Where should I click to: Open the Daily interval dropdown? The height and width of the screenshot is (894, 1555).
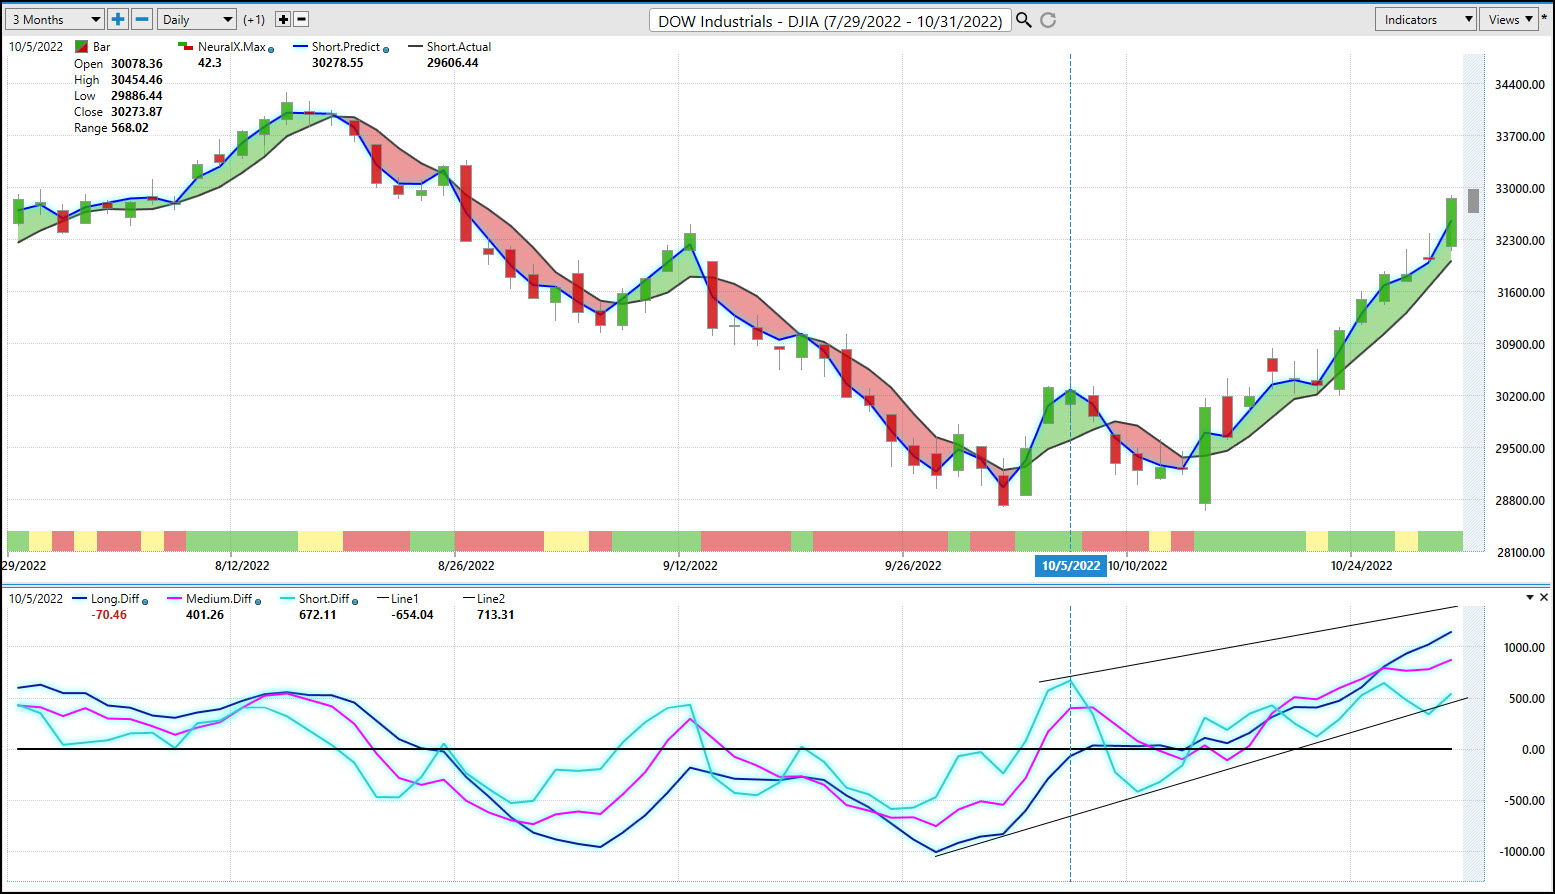point(197,19)
